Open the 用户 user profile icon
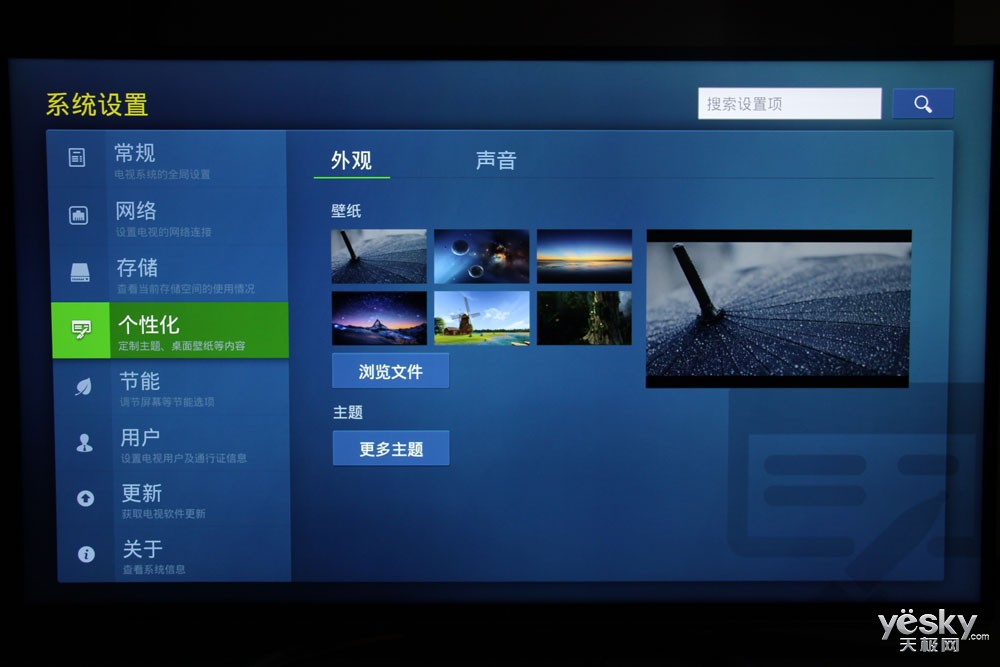Viewport: 1000px width, 667px height. pyautogui.click(x=84, y=443)
